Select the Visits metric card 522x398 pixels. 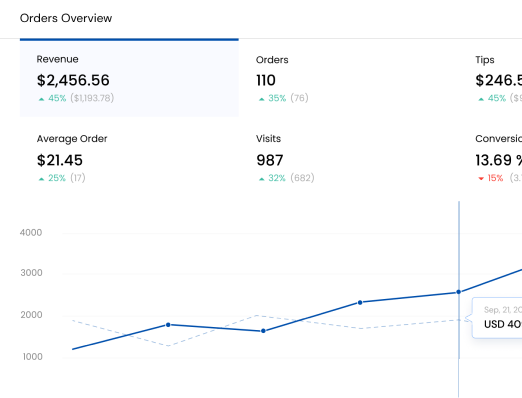coord(348,158)
